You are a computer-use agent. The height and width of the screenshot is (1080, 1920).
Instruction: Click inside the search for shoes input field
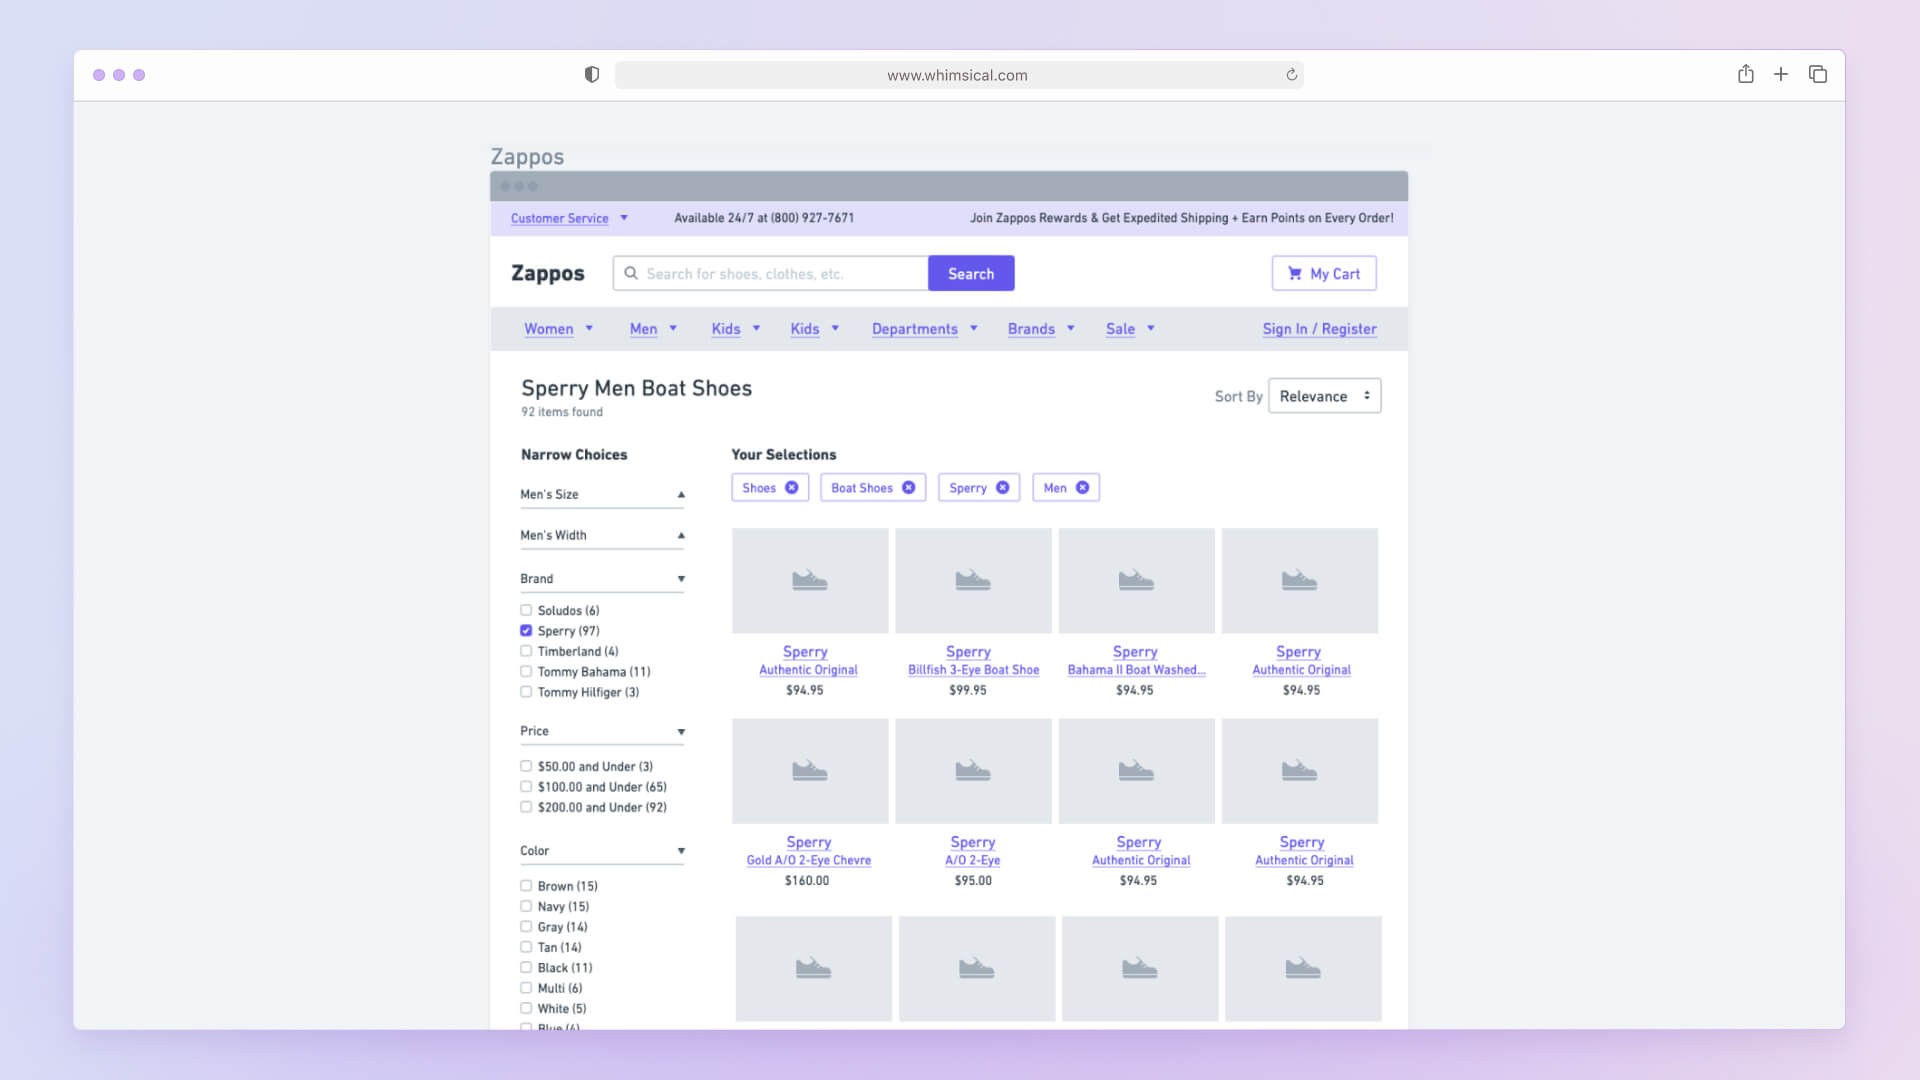pos(780,273)
